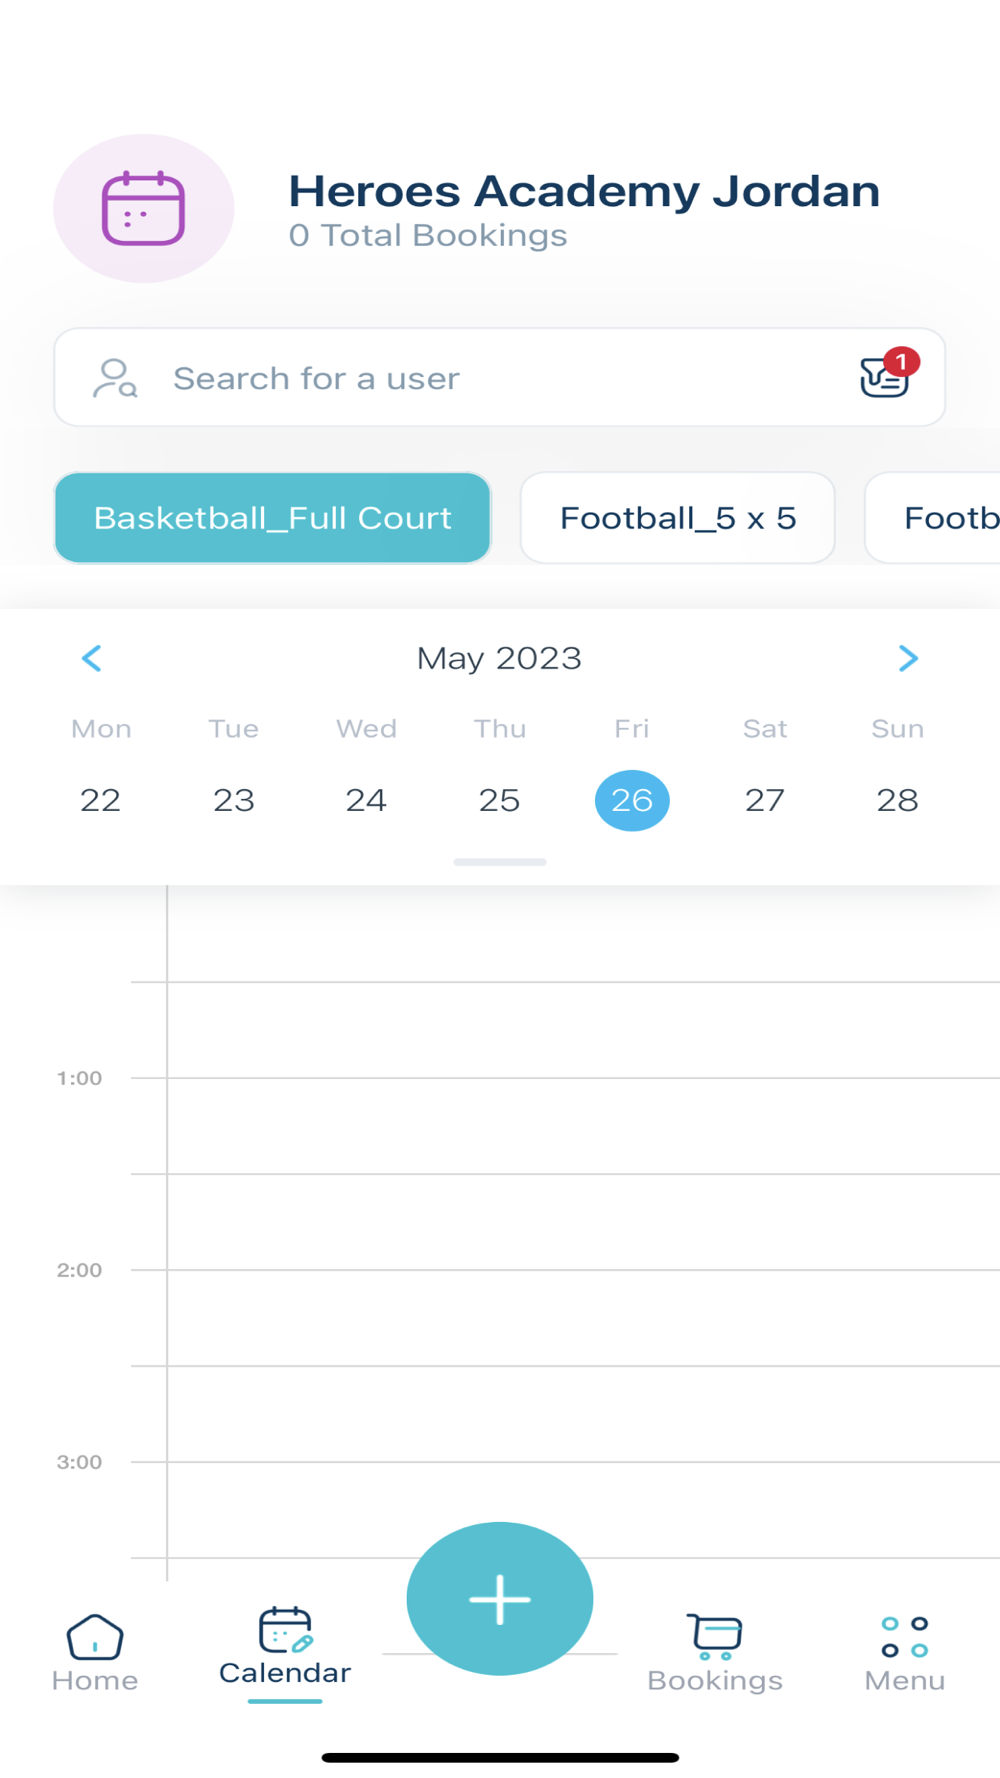Switch to Football_5 x 5 court
Screen dimensions: 1000x1778
[677, 518]
